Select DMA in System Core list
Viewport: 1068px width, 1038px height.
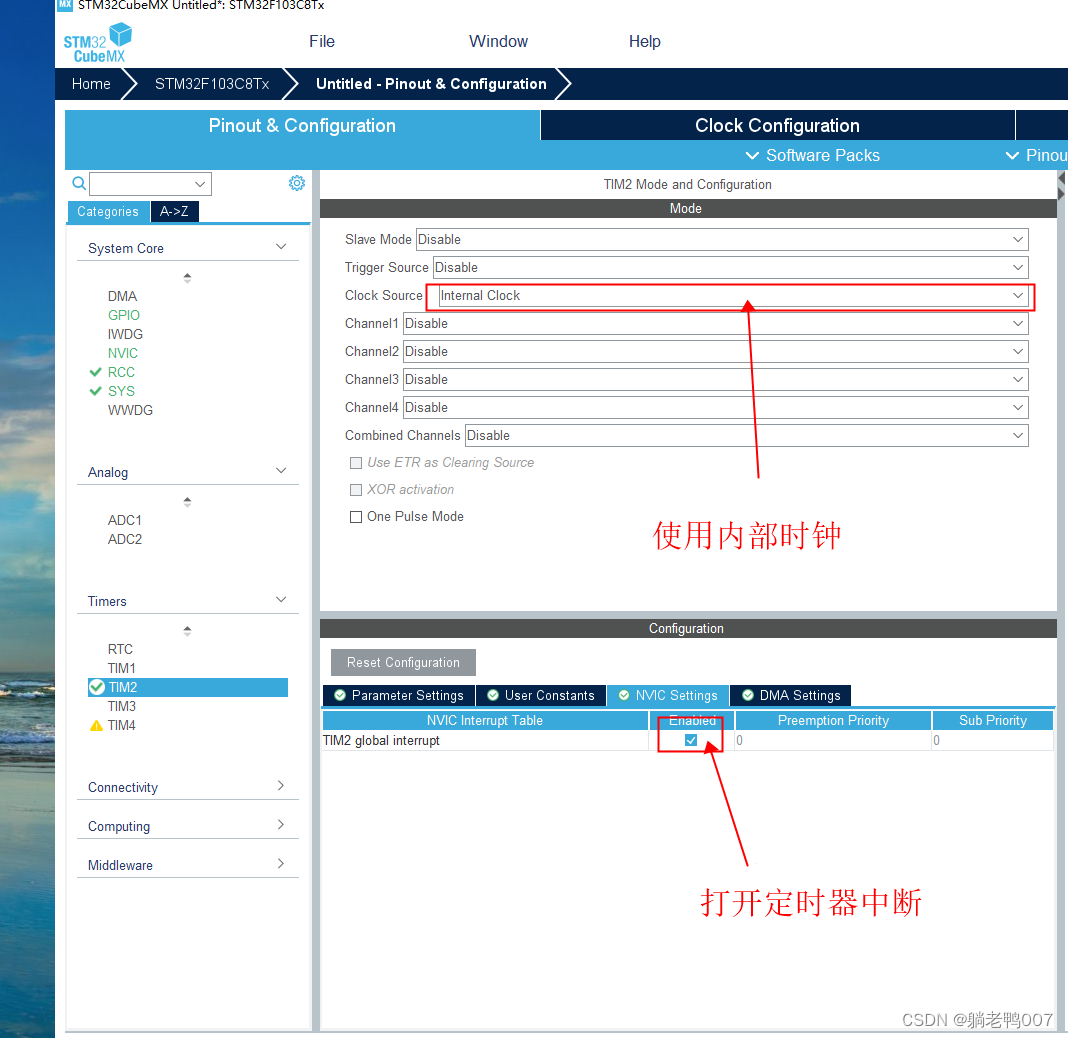tap(123, 296)
